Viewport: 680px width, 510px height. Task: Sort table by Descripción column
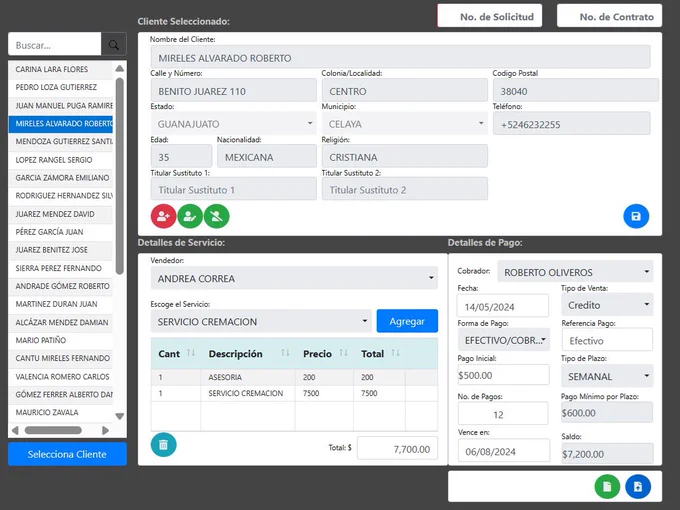(285, 353)
